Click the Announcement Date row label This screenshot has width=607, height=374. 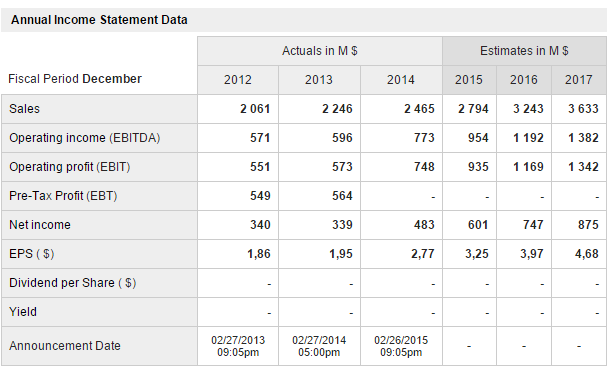(x=65, y=346)
